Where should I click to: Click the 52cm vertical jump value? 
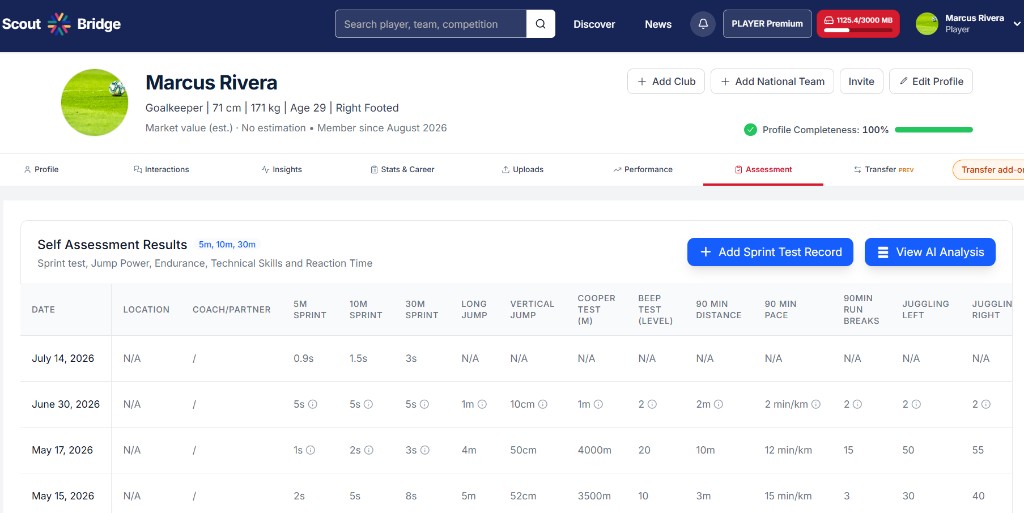tap(523, 495)
